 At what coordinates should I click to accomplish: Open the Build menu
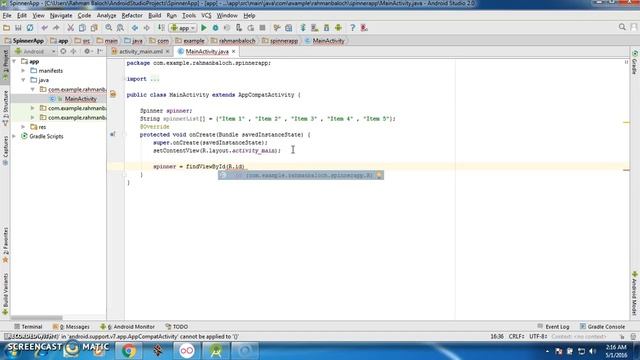[154, 16]
